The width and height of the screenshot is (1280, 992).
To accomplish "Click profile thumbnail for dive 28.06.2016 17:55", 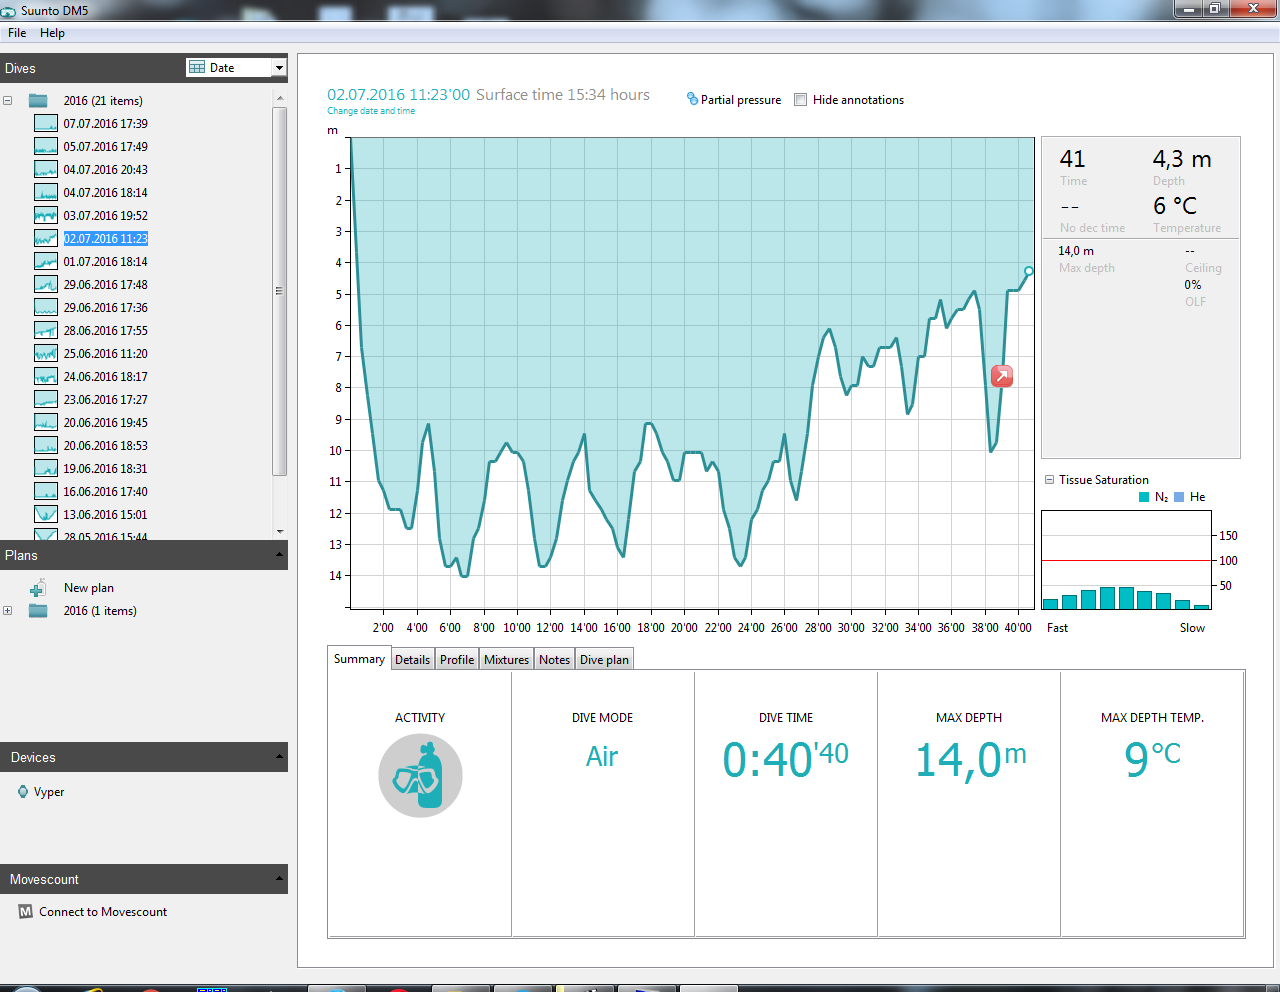I will [x=46, y=331].
